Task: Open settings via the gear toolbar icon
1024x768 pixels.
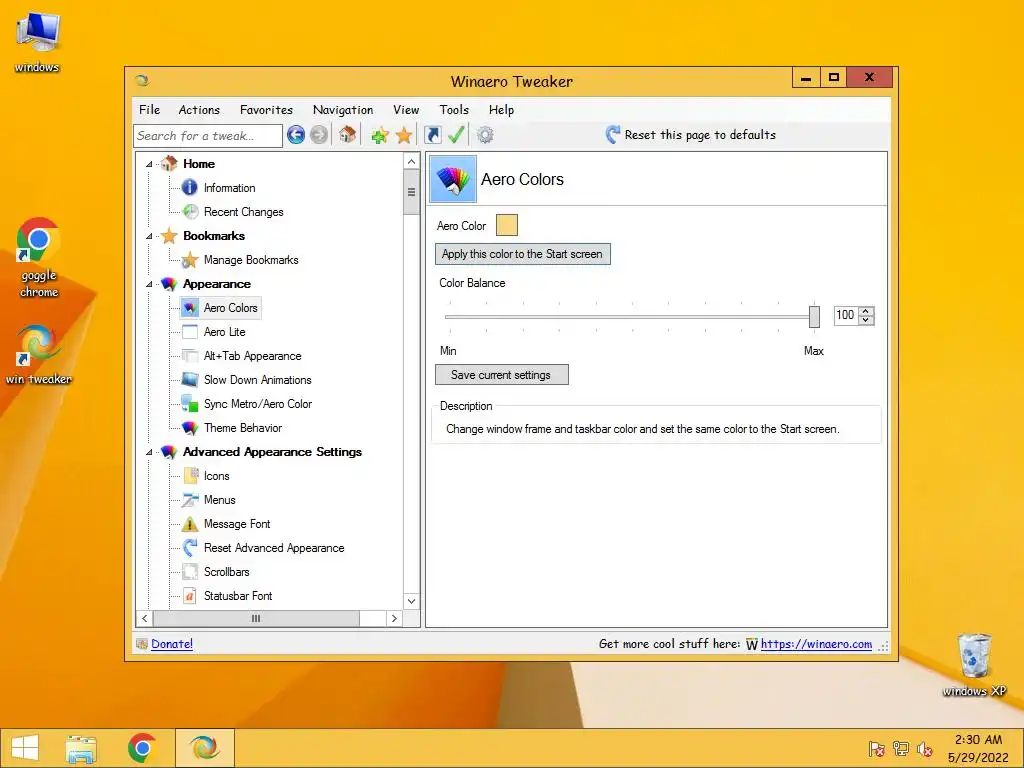Action: pos(485,135)
